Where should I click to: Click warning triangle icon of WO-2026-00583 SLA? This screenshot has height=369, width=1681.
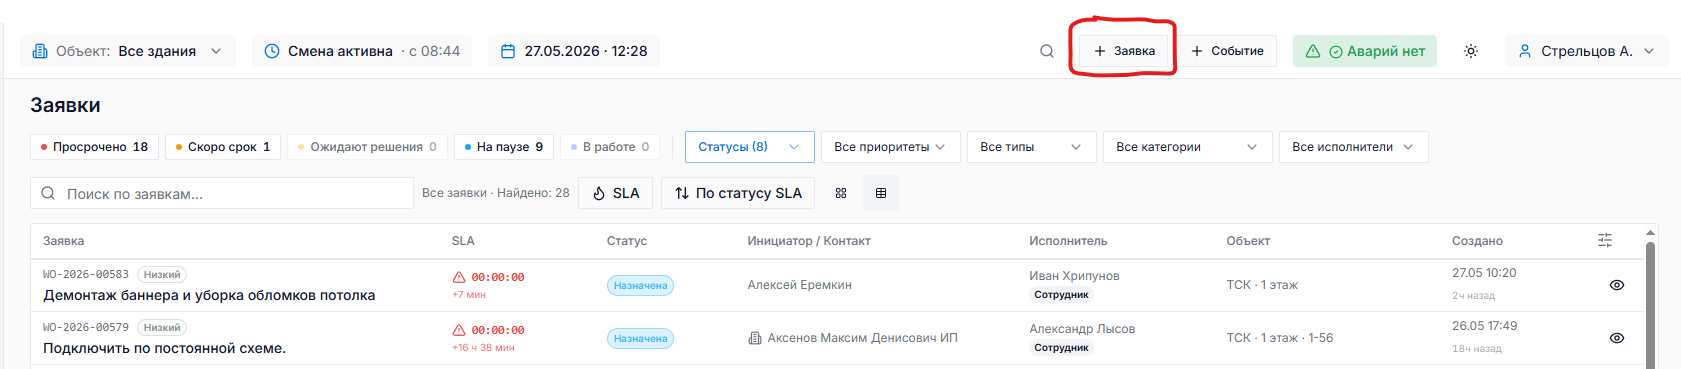[x=459, y=277]
